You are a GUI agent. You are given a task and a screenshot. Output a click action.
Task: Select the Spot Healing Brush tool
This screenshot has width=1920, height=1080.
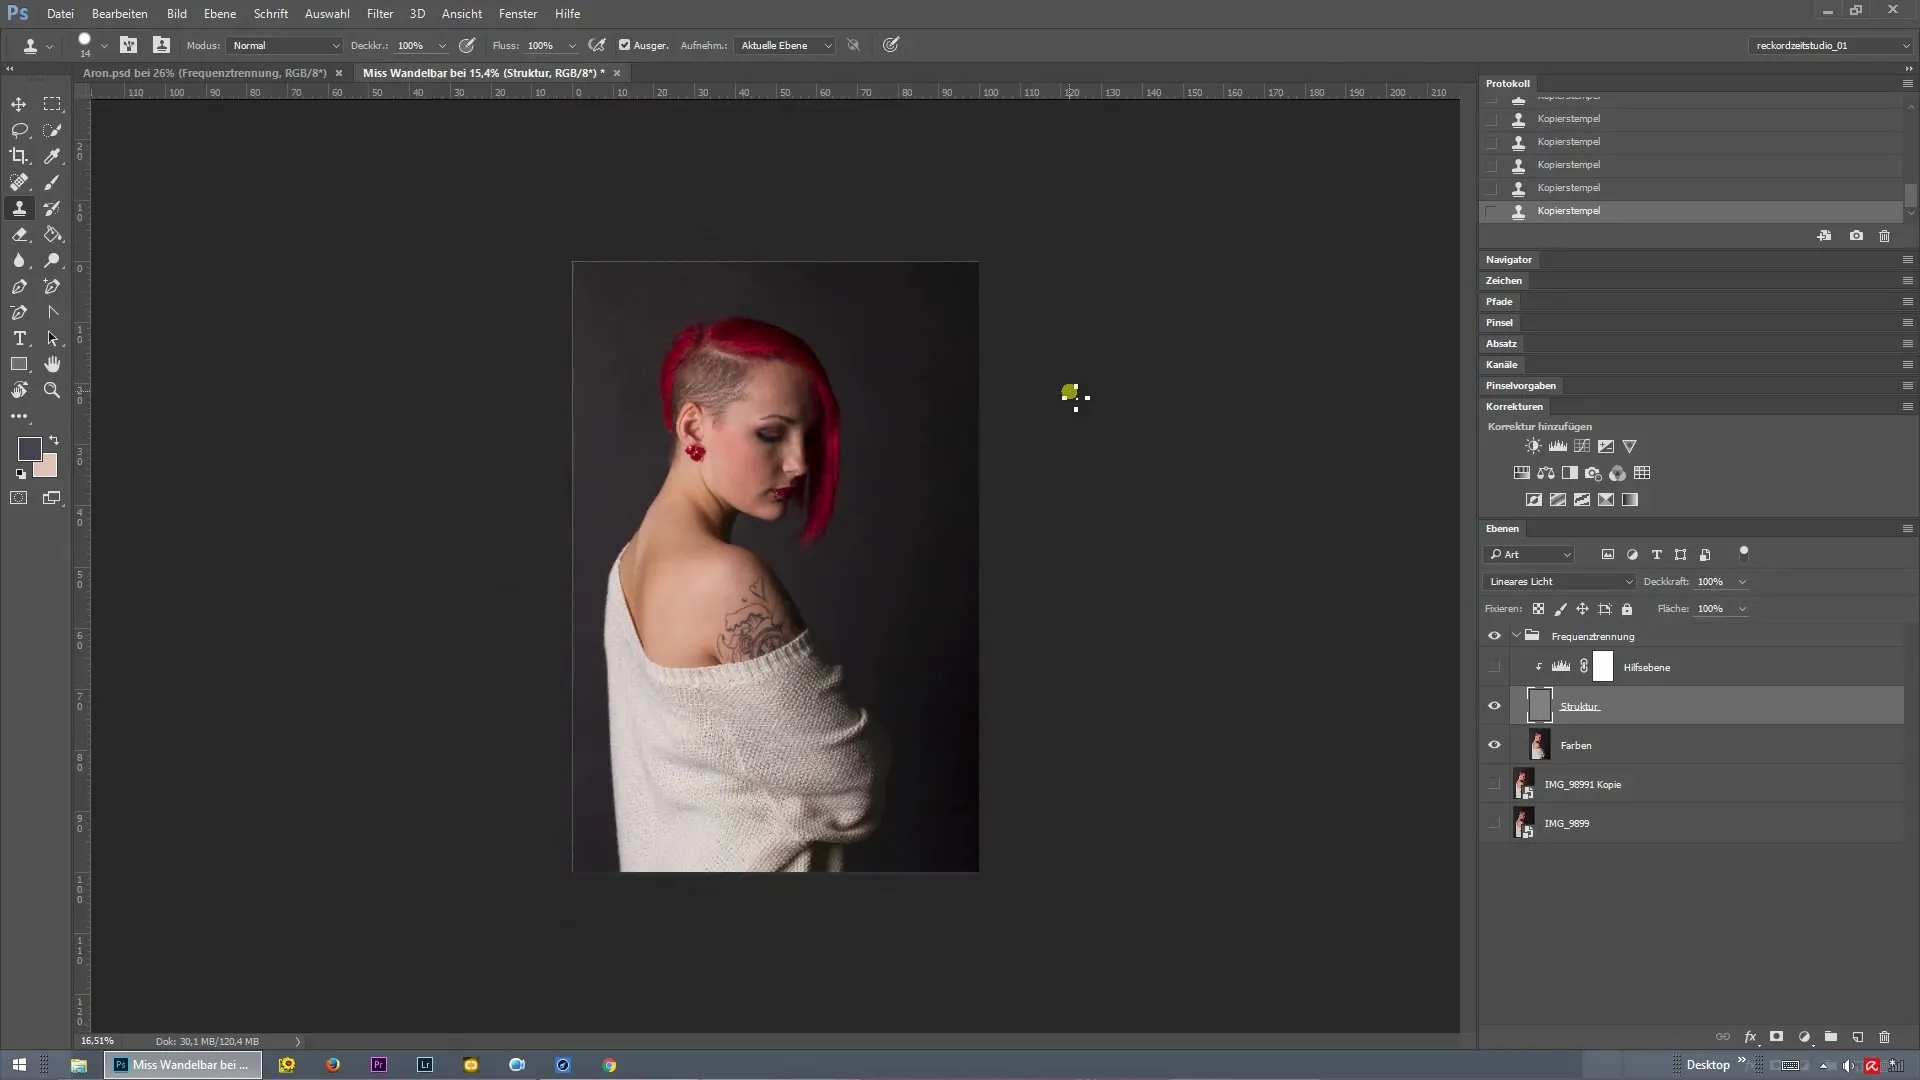click(19, 182)
